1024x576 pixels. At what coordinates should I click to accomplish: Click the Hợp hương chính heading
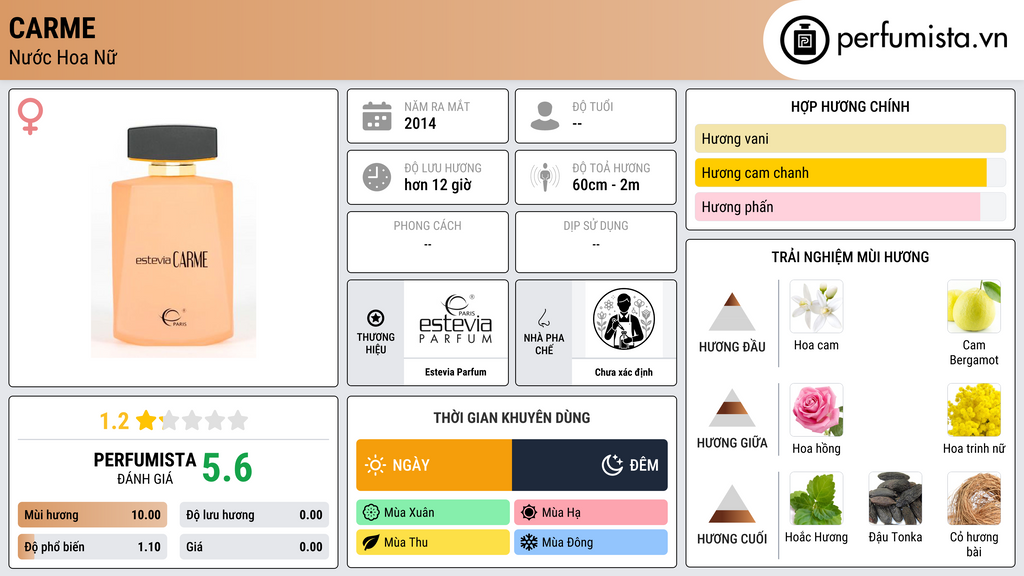850,106
